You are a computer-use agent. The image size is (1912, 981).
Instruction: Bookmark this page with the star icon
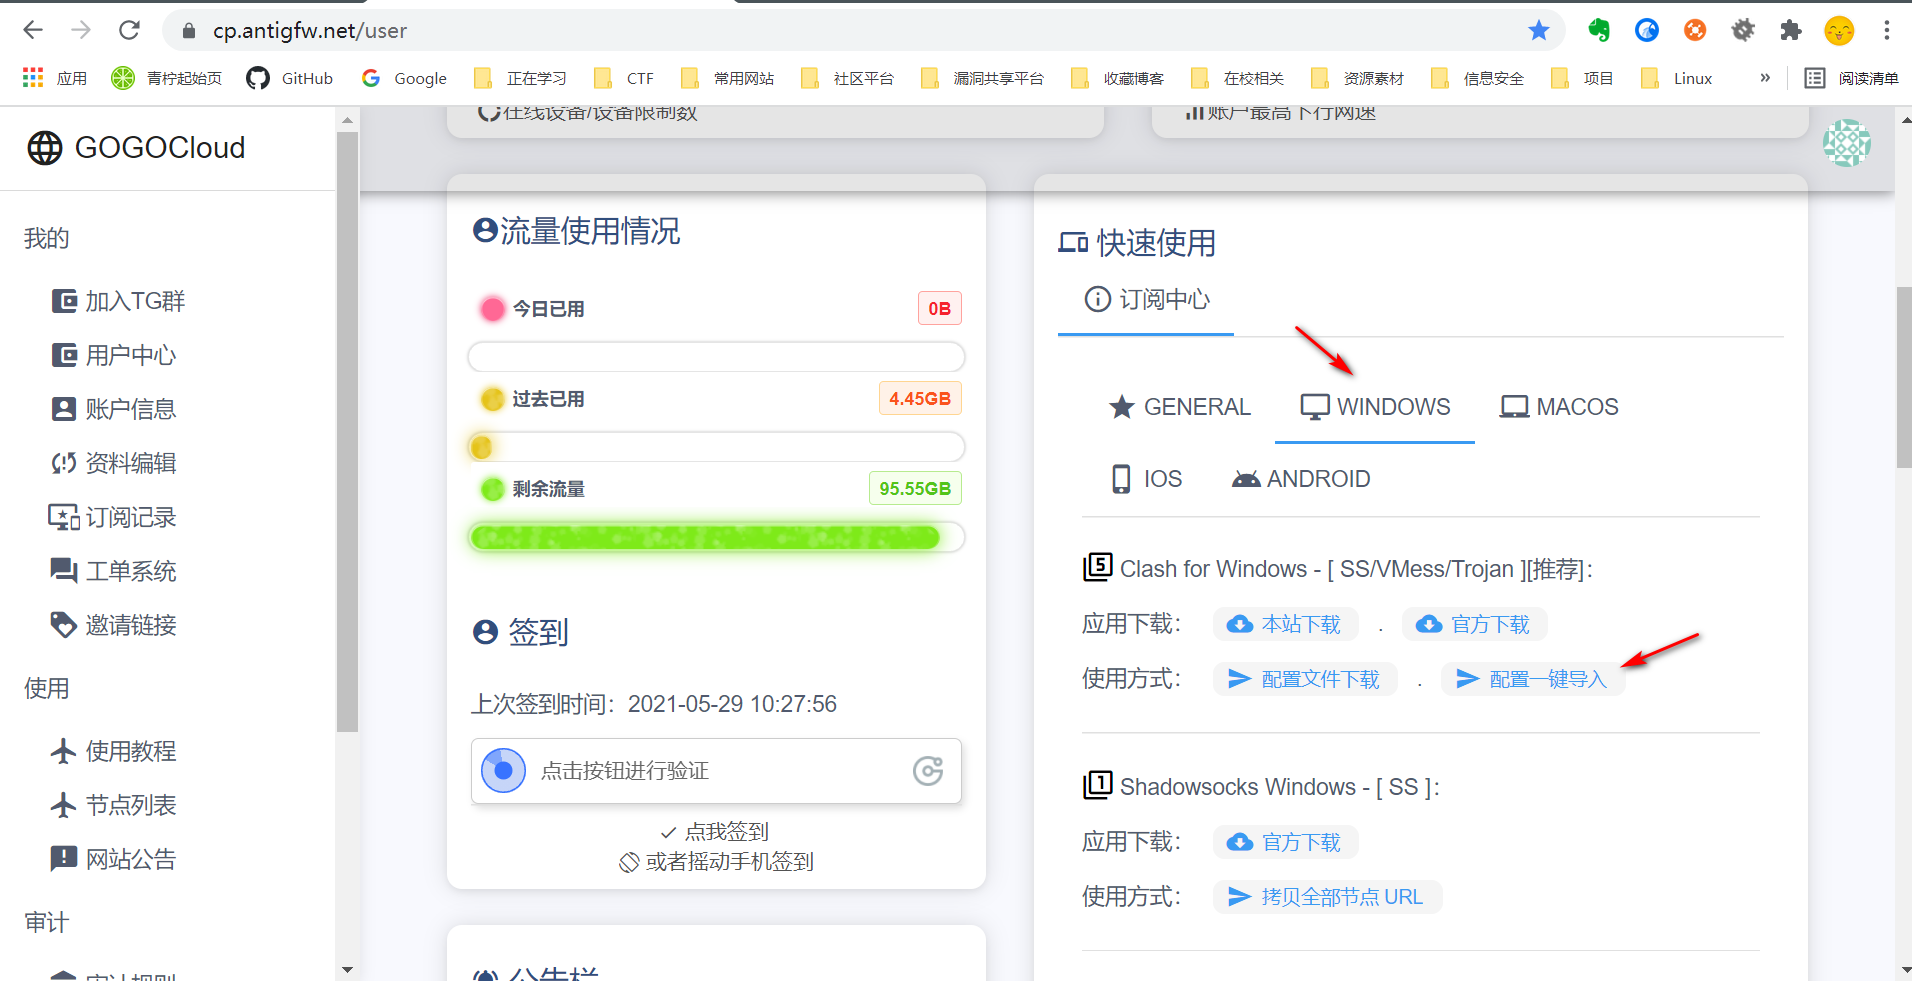1539,30
